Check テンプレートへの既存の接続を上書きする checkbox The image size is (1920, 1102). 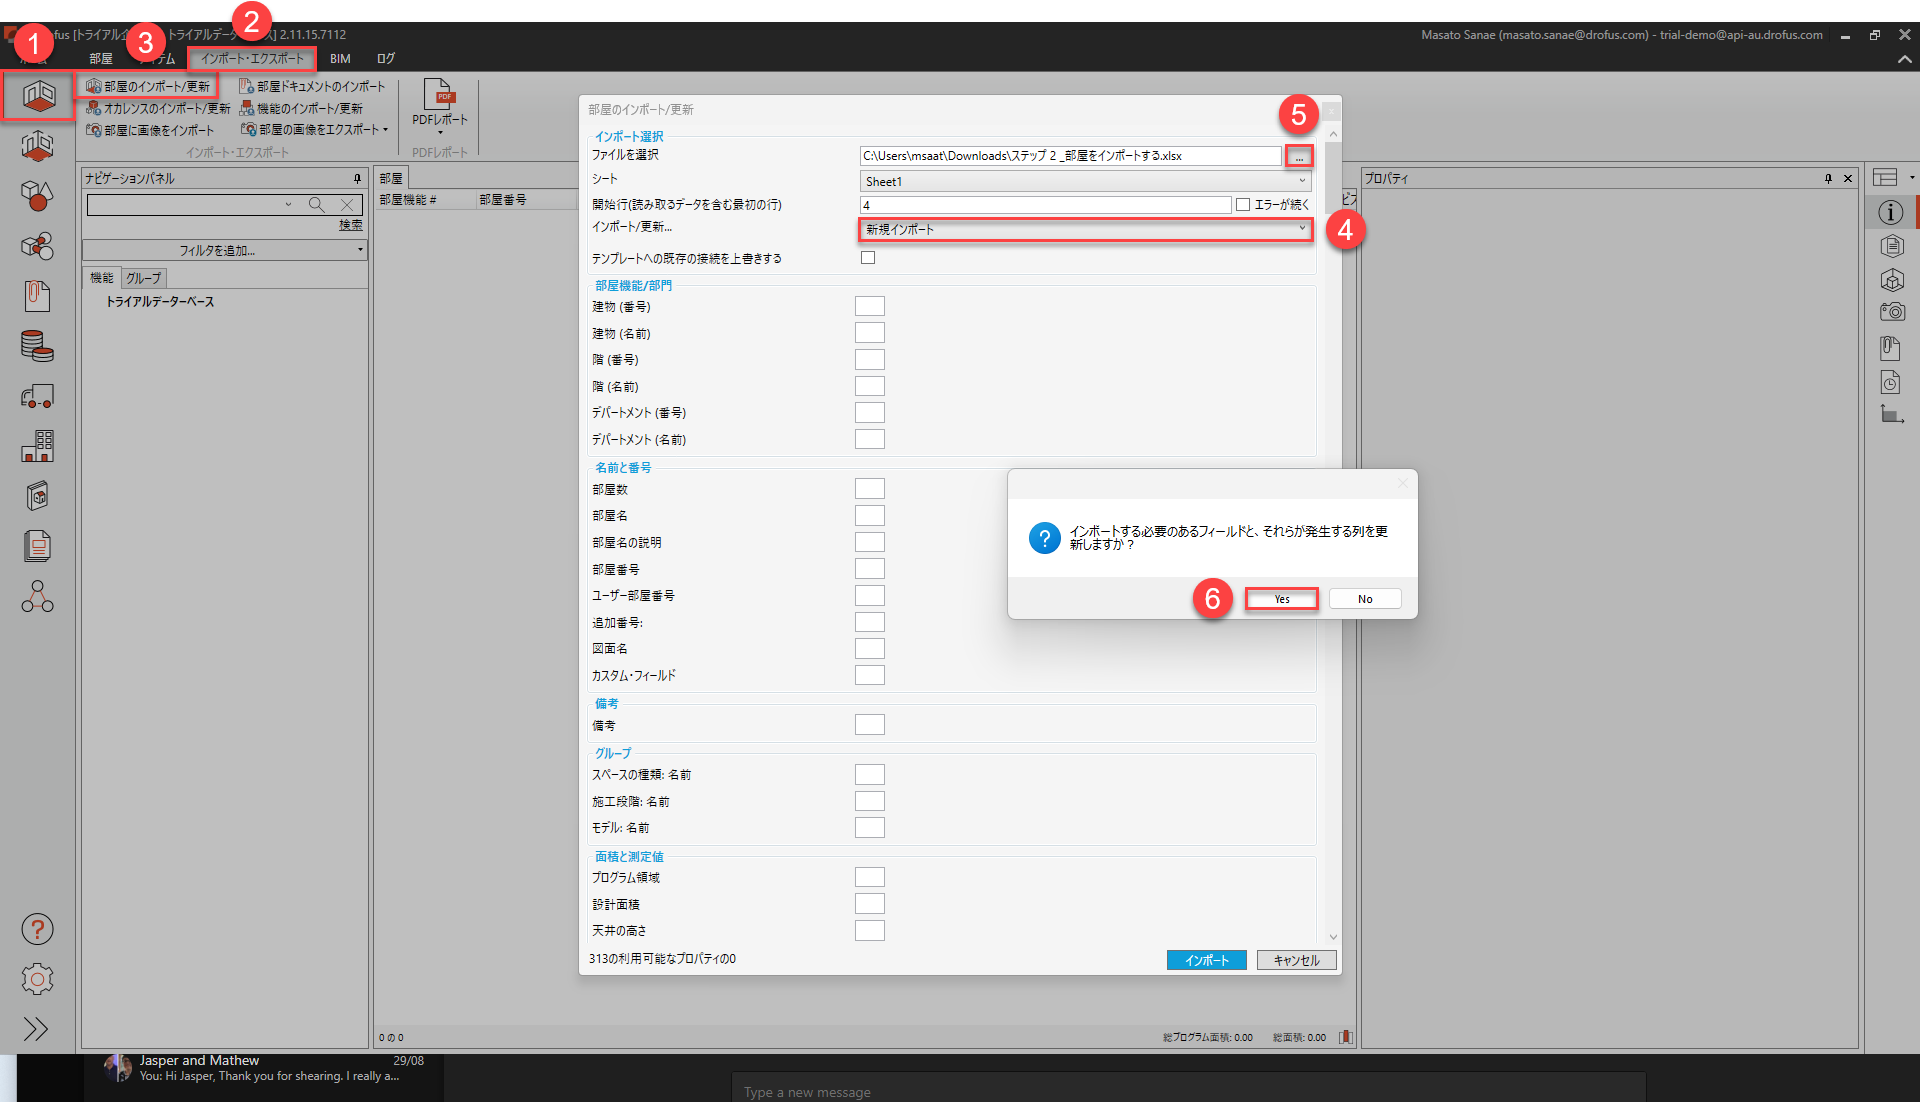pyautogui.click(x=868, y=258)
